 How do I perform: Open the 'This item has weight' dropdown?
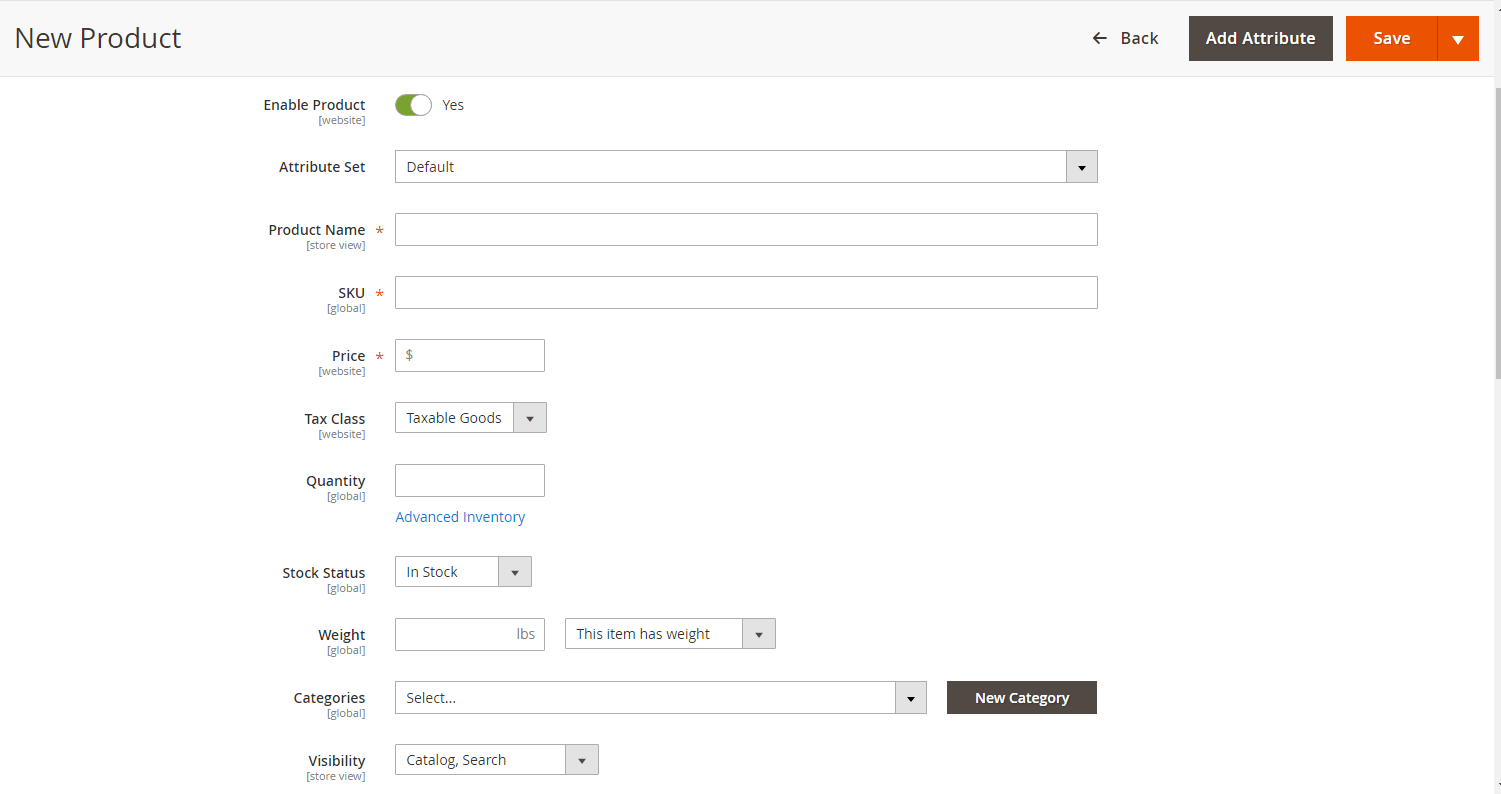coord(670,634)
